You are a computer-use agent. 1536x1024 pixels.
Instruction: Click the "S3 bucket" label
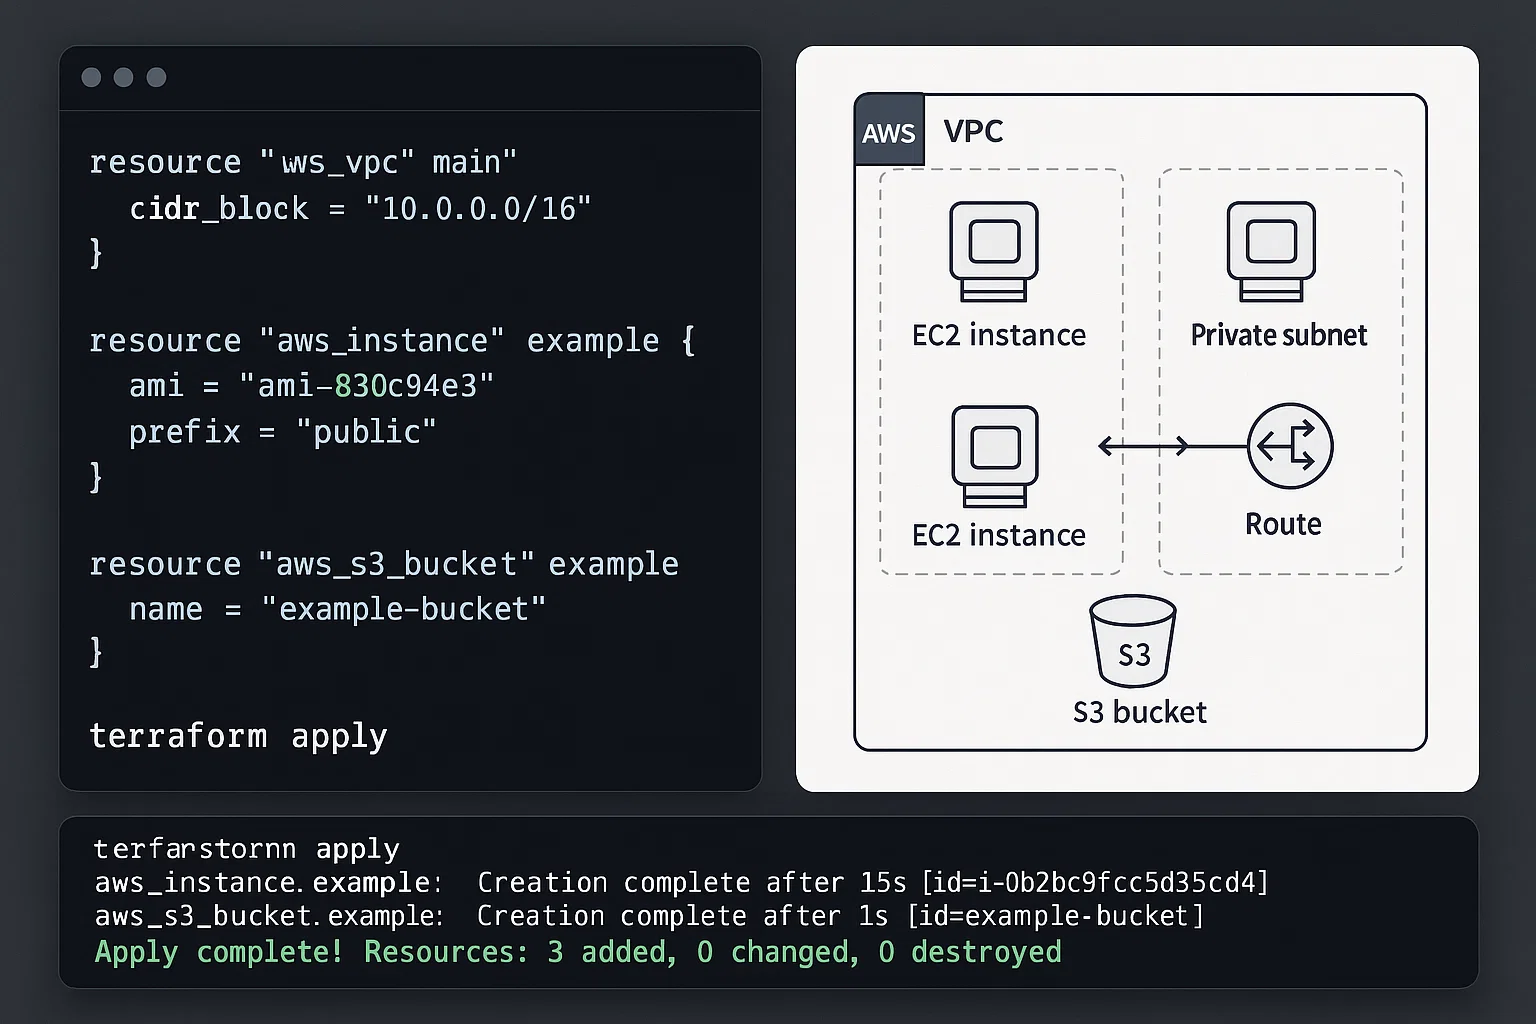1140,712
